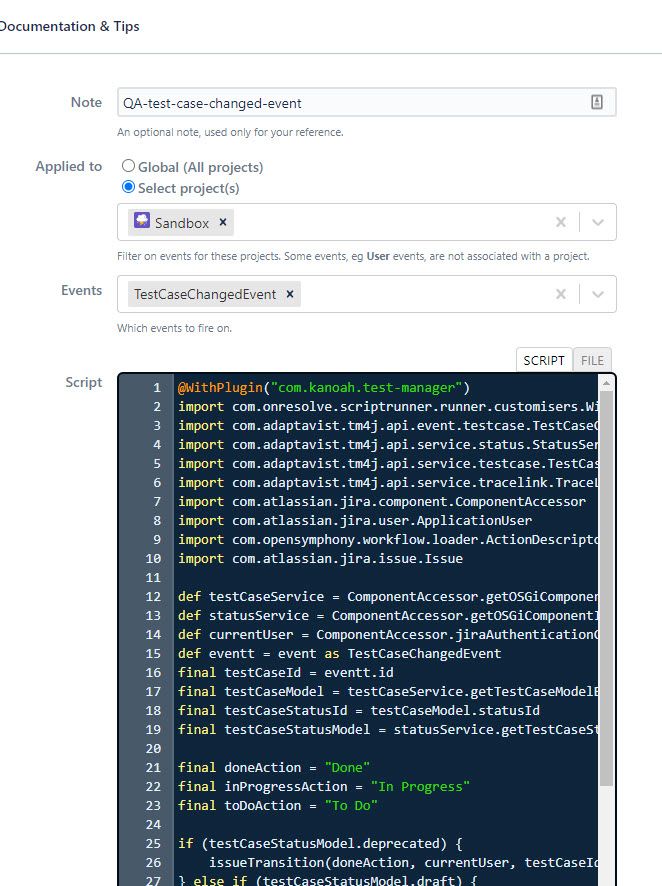
Task: Remove the Sandbox project tag
Action: (x=223, y=222)
